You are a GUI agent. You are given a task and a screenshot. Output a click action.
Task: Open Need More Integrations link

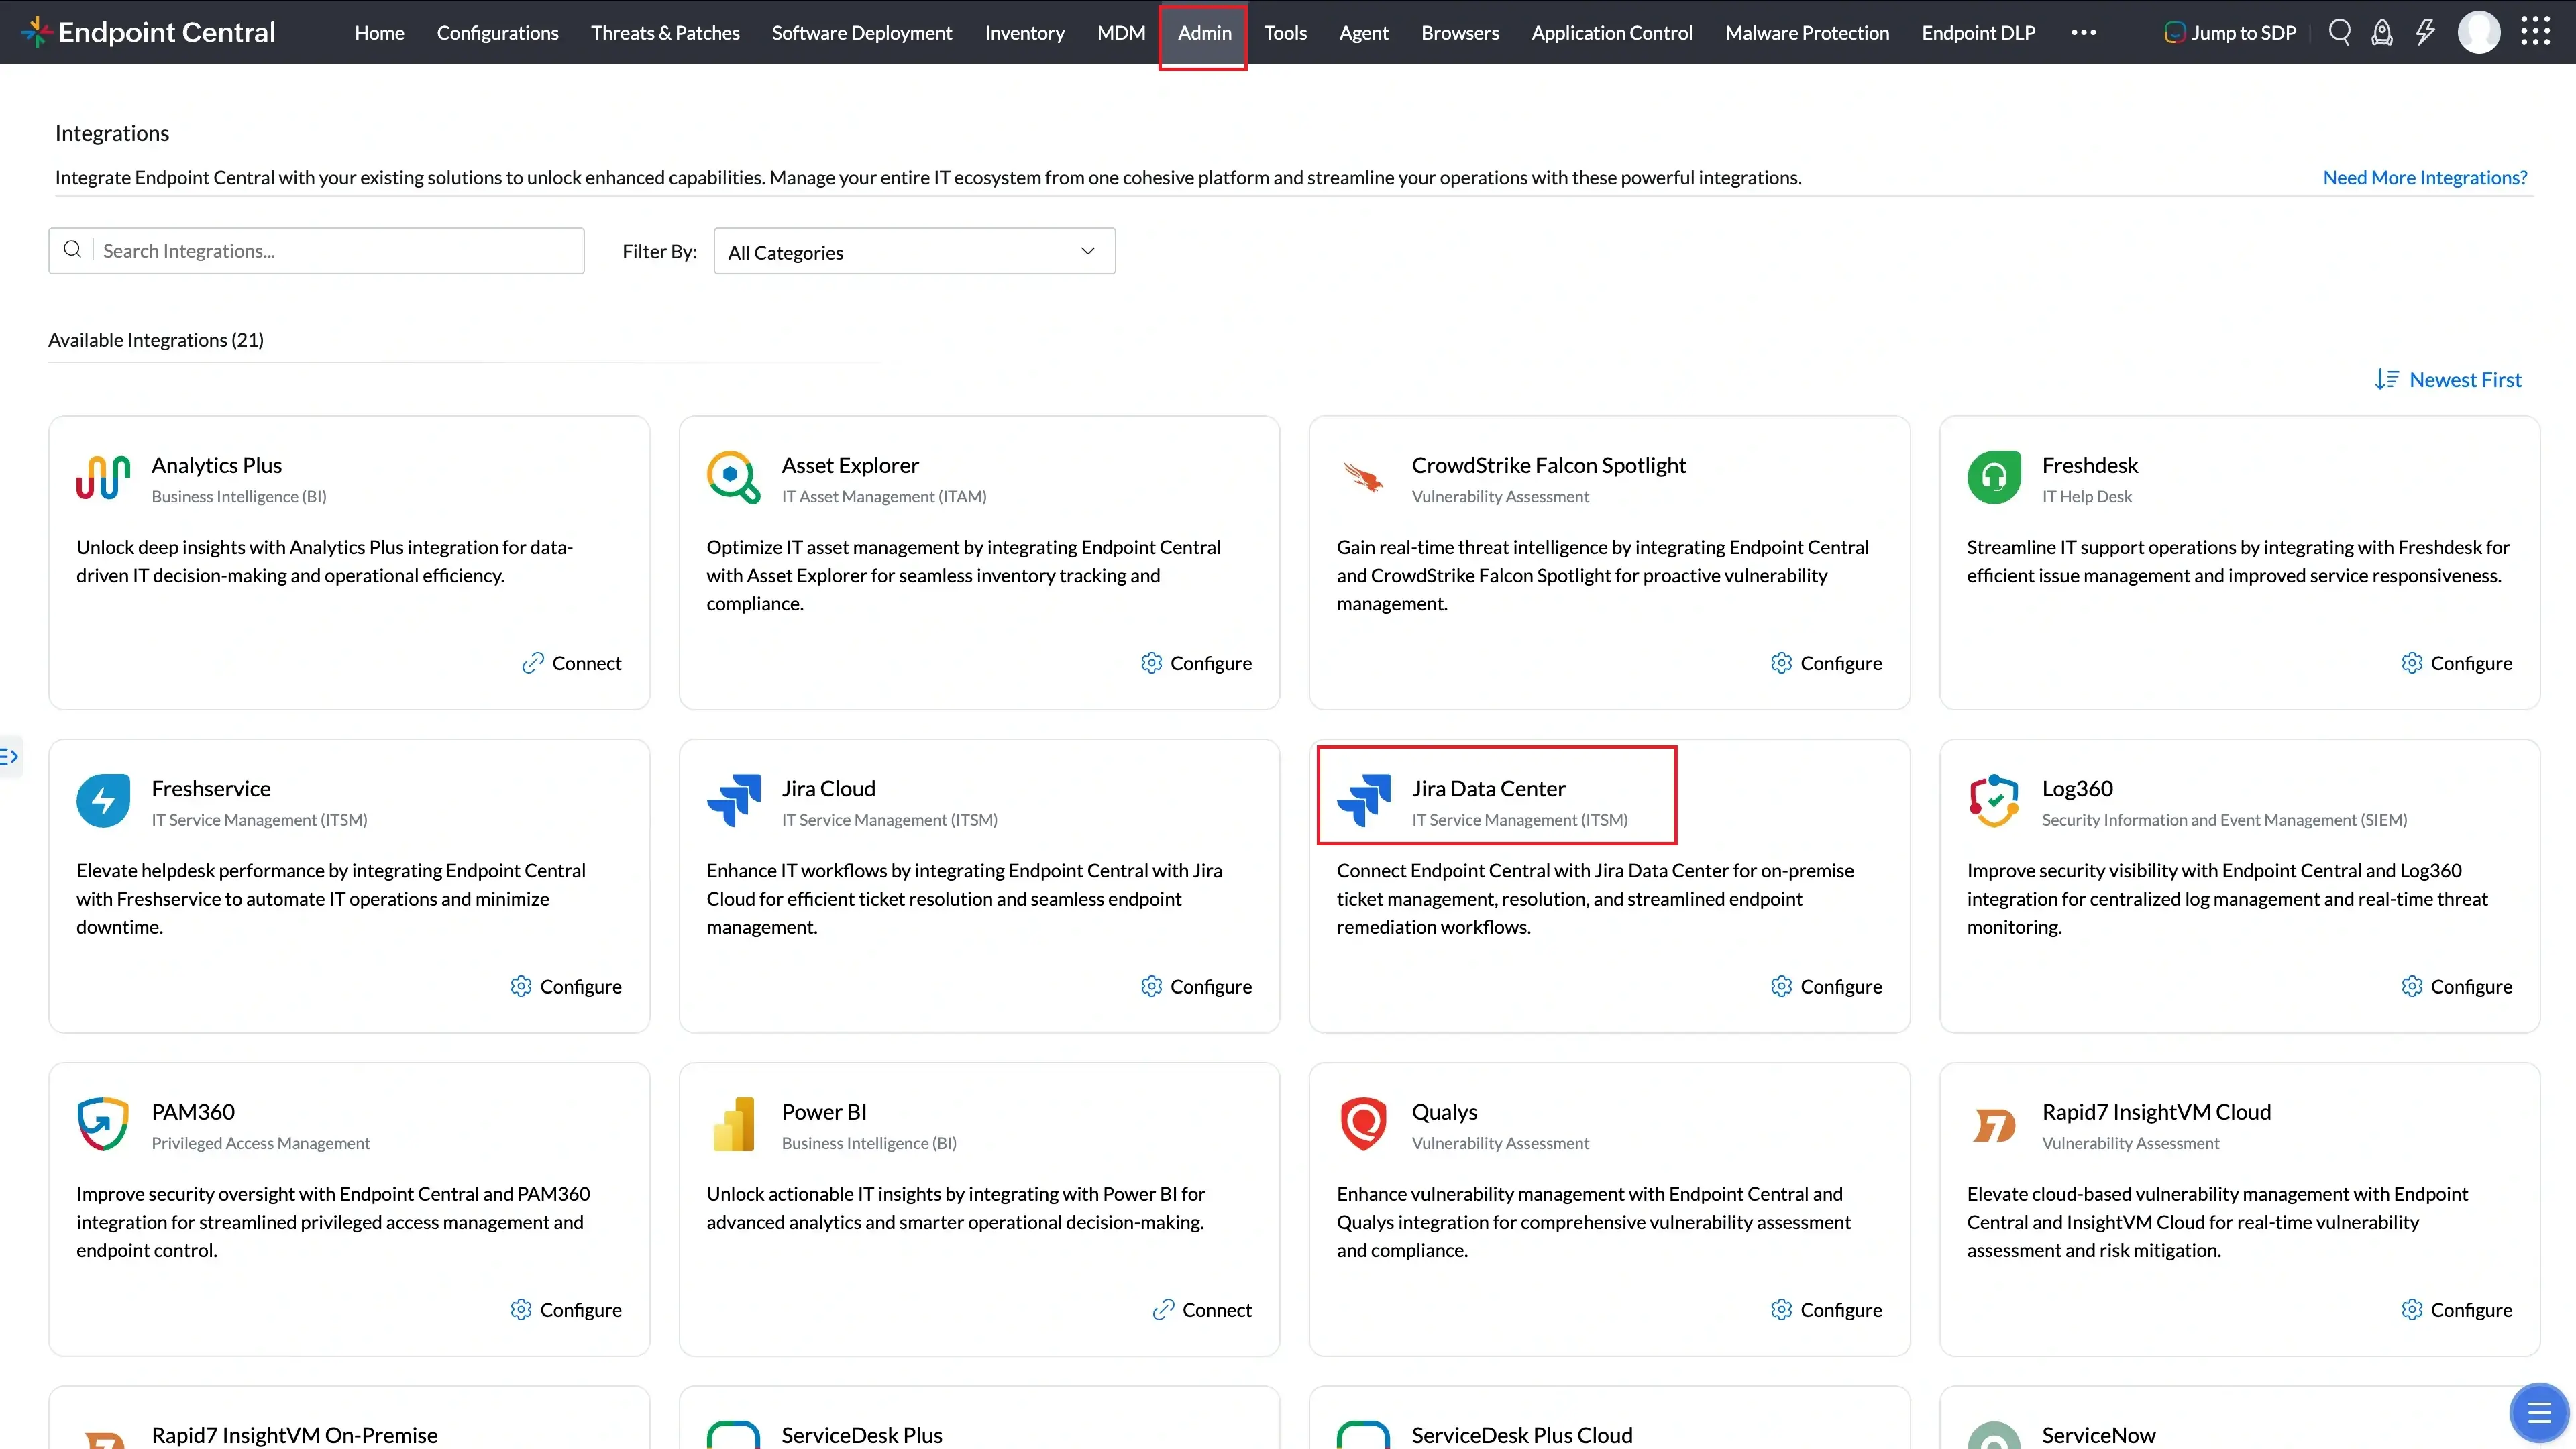2424,178
